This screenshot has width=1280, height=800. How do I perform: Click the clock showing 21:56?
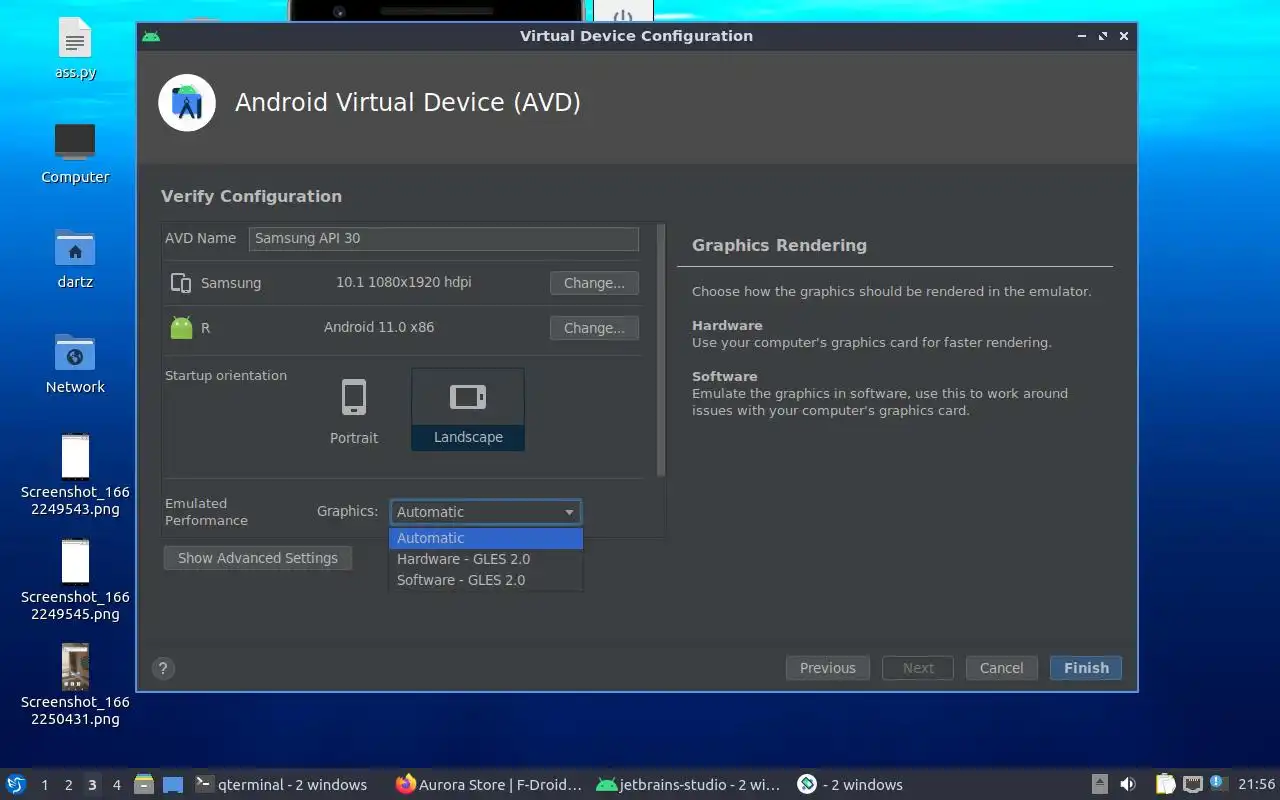pyautogui.click(x=1256, y=784)
